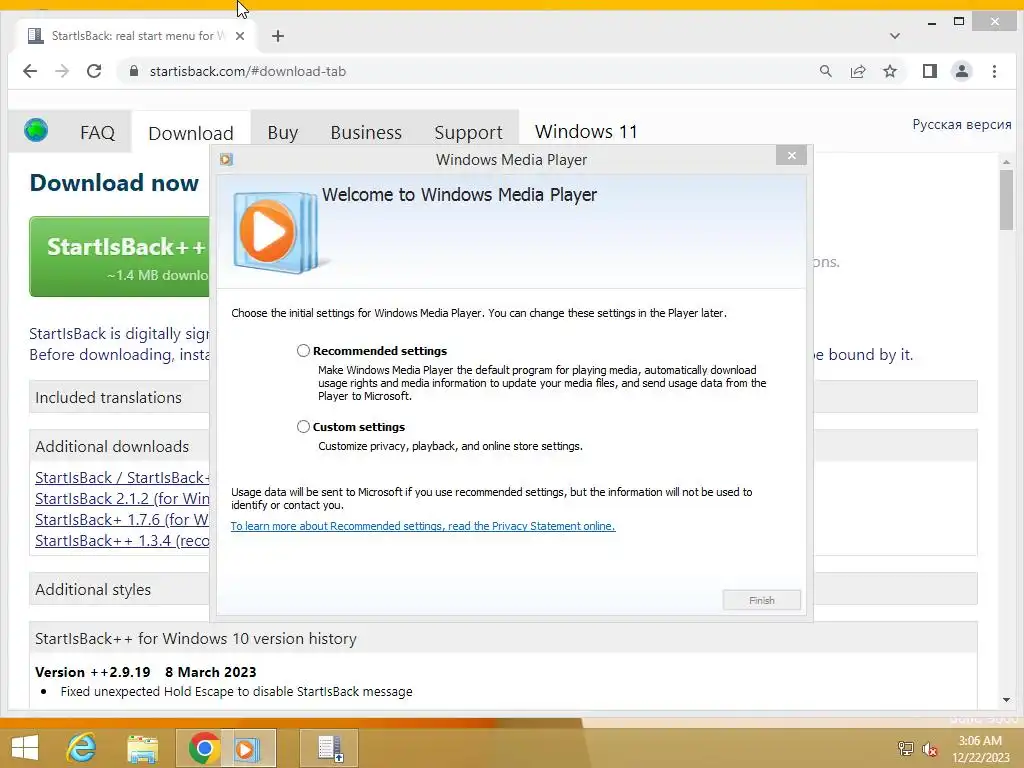Click the green StartIsBack++ download button
The height and width of the screenshot is (768, 1024).
[x=120, y=257]
